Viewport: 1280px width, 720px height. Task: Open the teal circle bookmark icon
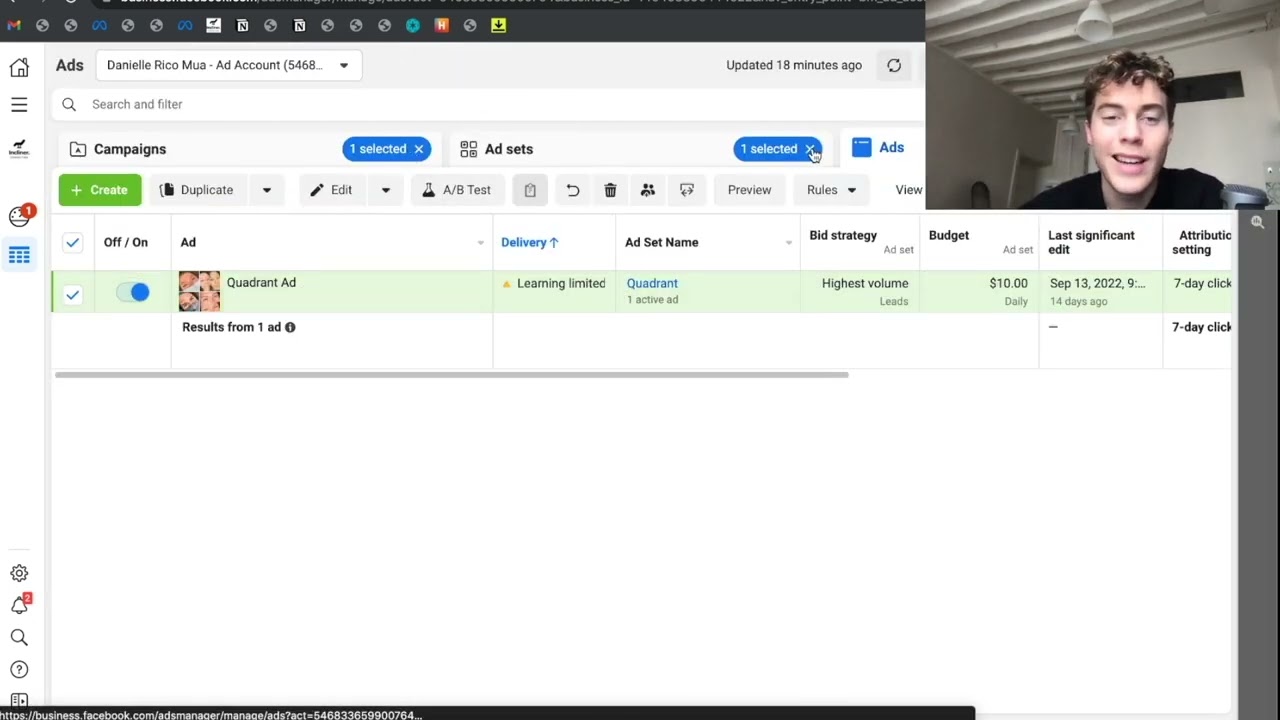click(413, 25)
